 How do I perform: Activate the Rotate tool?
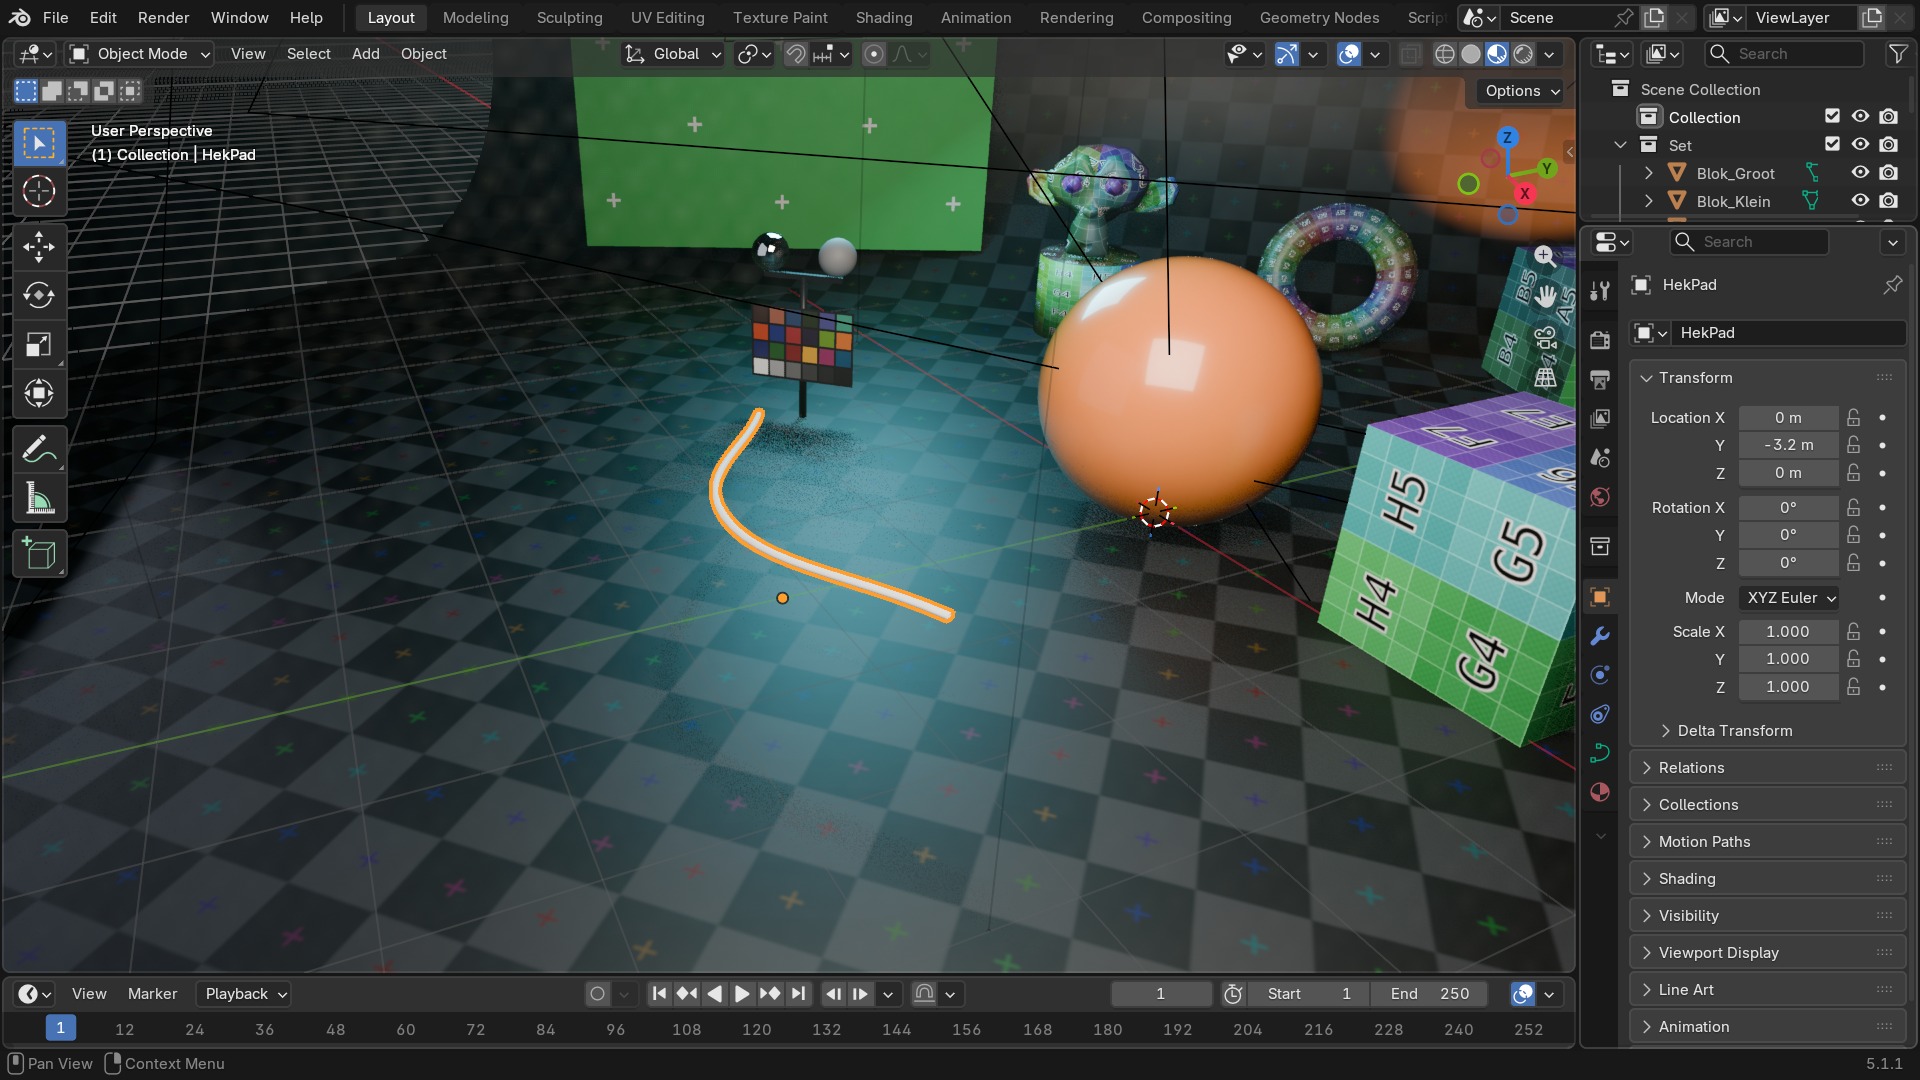pos(39,295)
